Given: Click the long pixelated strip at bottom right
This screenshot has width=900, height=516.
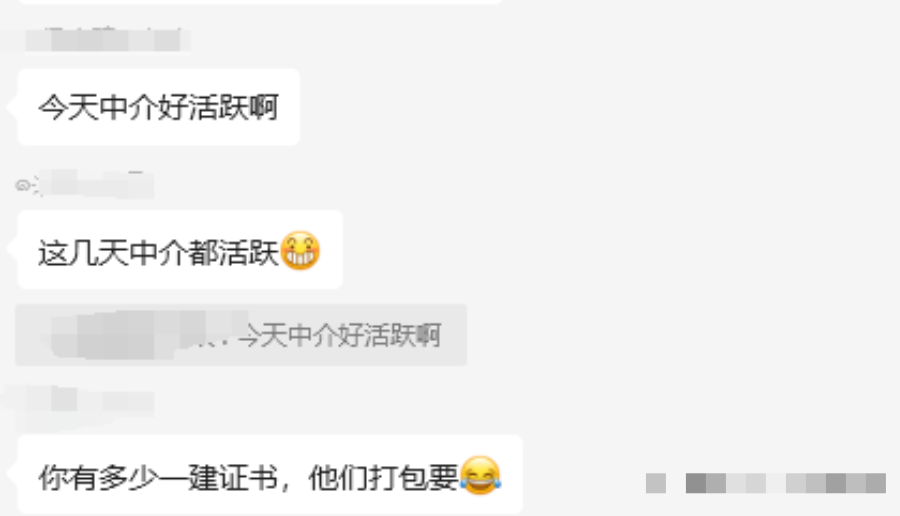Looking at the screenshot, I should point(786,483).
